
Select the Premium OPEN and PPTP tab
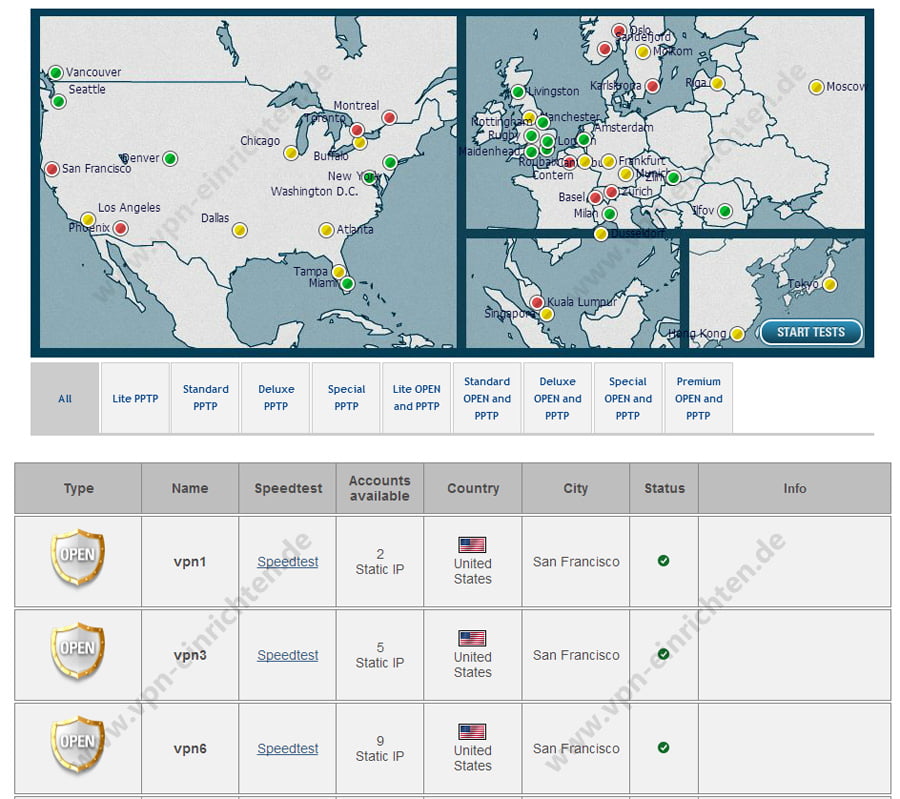coord(698,398)
